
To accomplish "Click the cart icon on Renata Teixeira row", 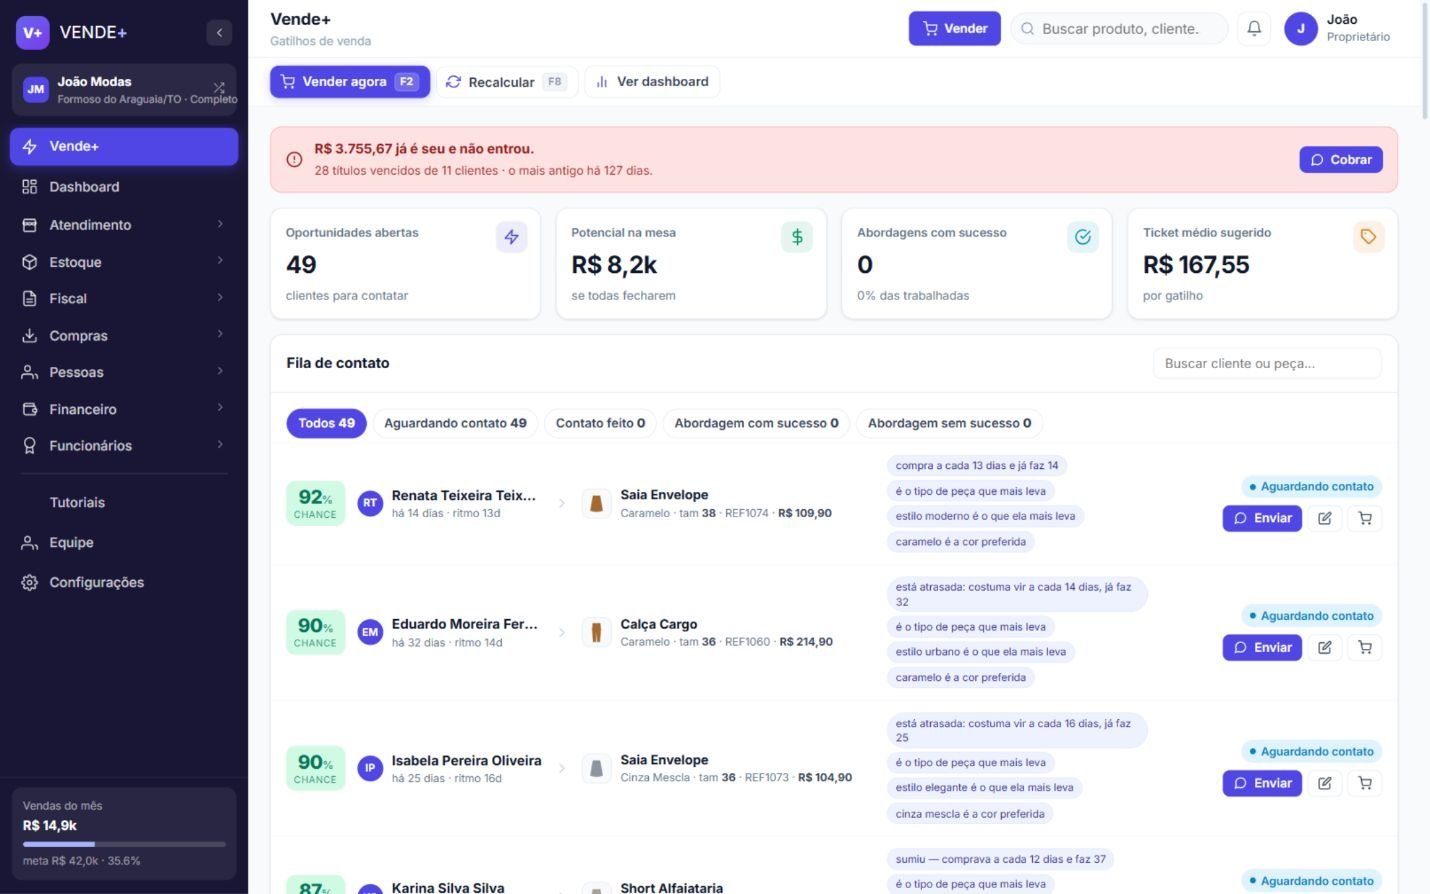I will click(1365, 518).
